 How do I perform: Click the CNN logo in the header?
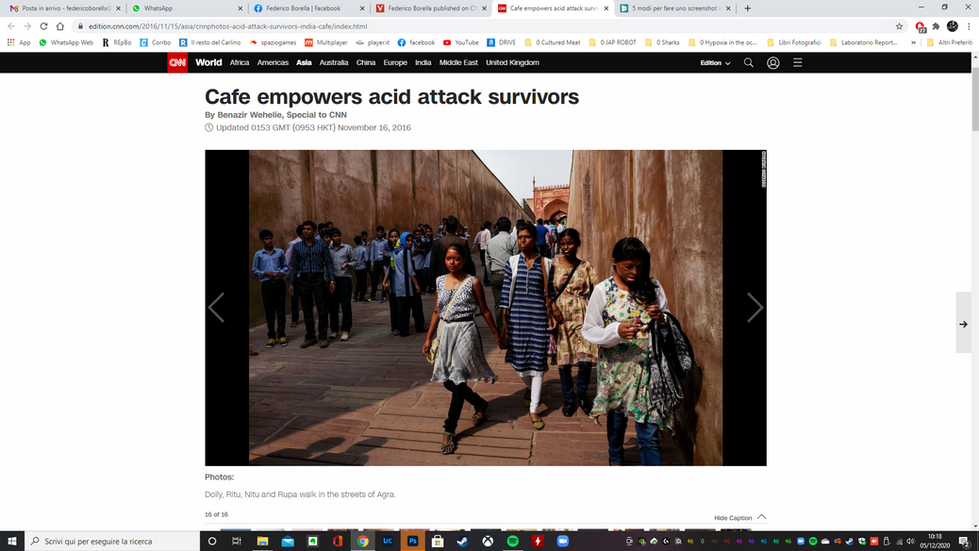pyautogui.click(x=177, y=62)
